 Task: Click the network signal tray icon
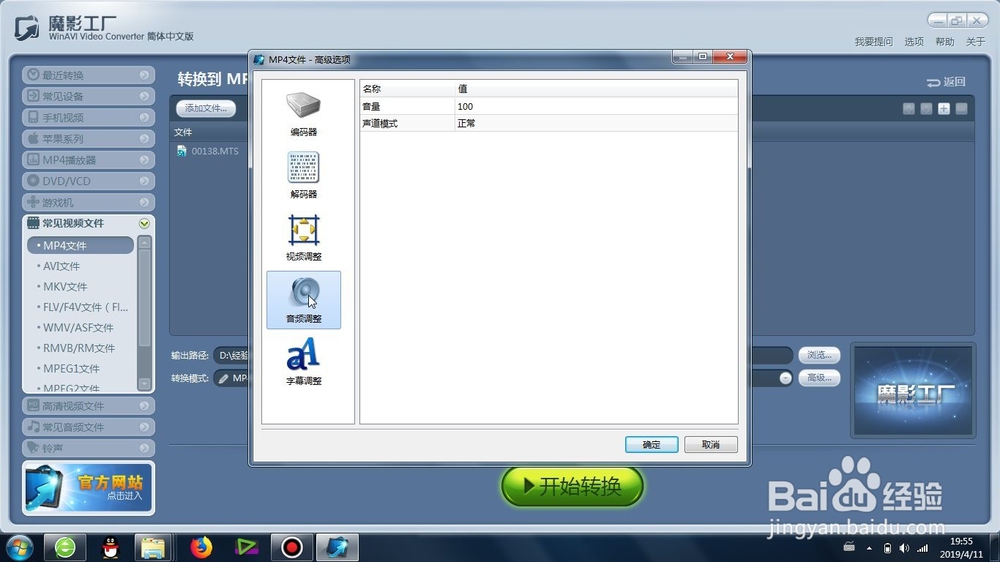pos(923,548)
